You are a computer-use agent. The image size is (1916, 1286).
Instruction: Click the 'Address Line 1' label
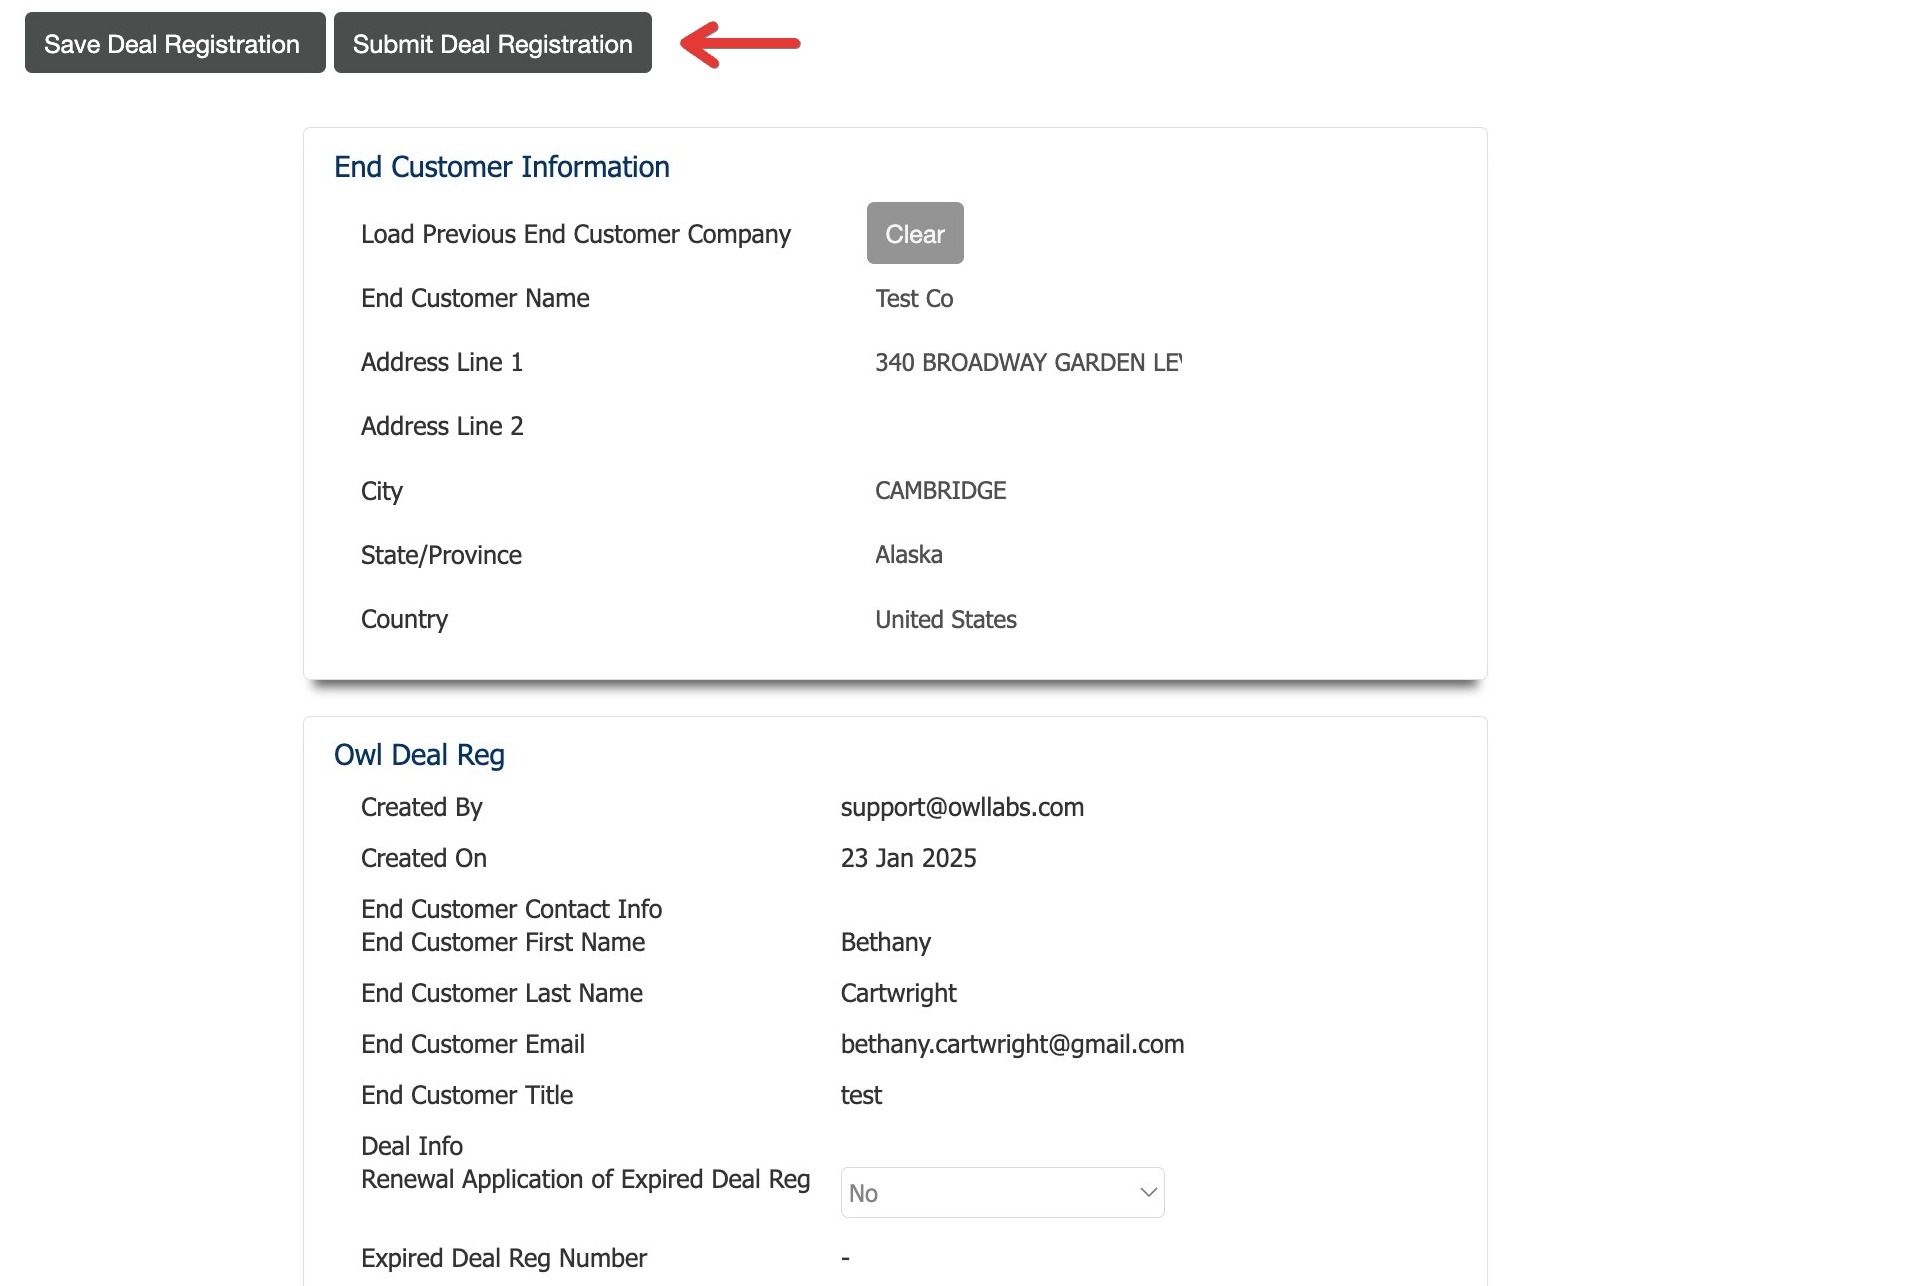(x=442, y=362)
